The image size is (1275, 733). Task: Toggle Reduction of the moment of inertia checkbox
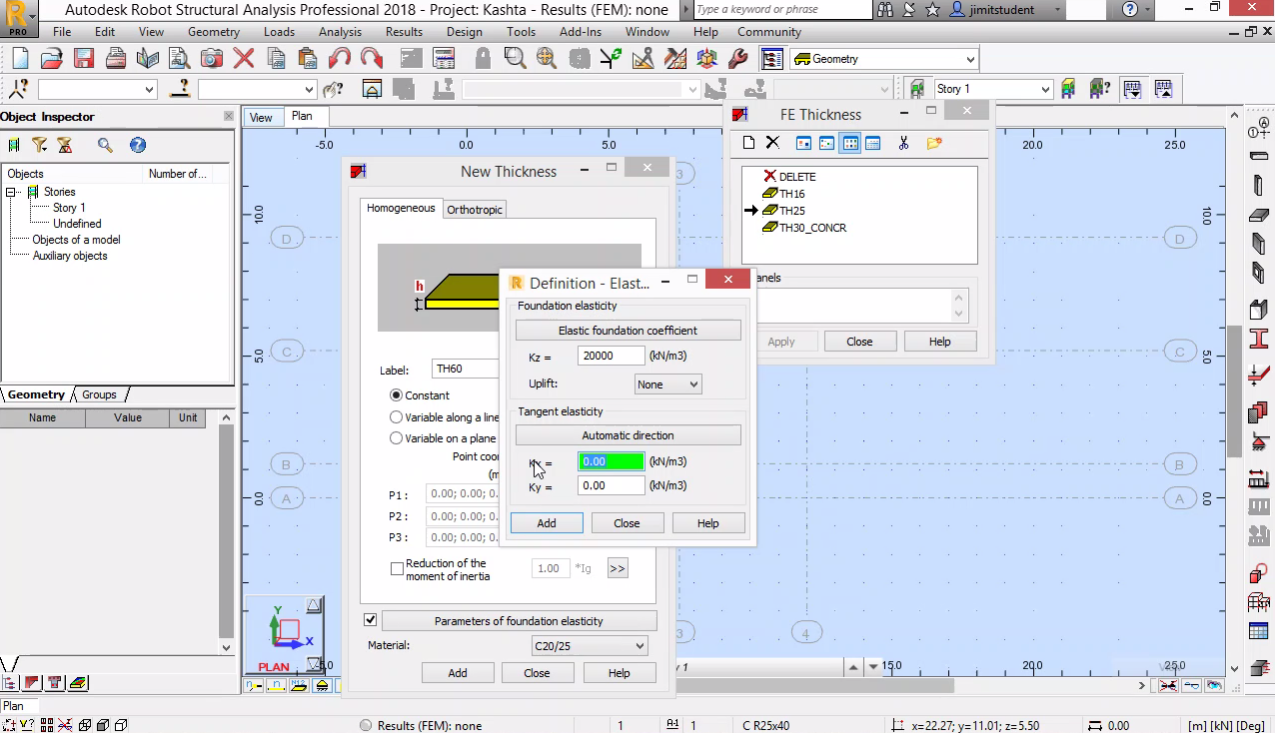(x=397, y=569)
